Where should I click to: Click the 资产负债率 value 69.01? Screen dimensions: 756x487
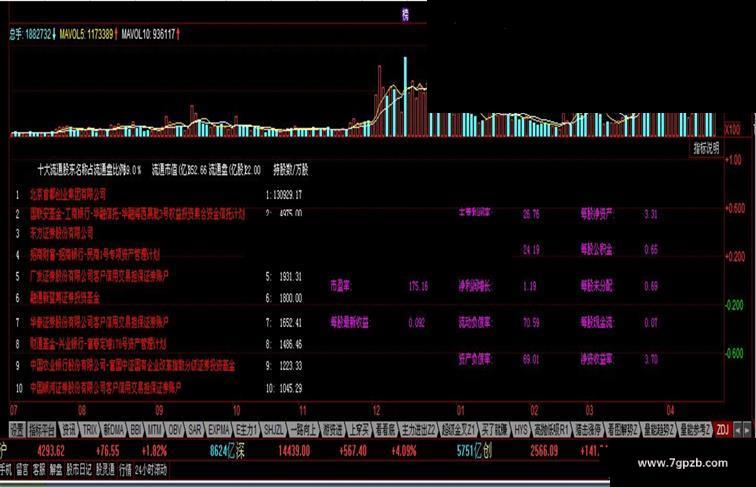pos(531,359)
